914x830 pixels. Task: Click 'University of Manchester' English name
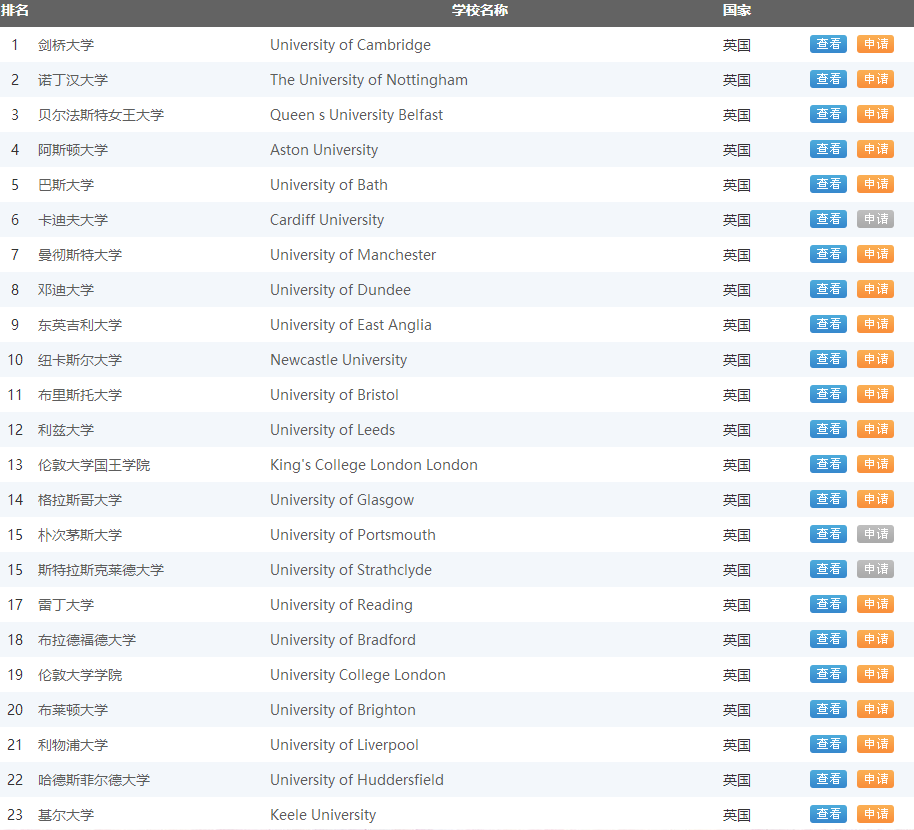353,255
